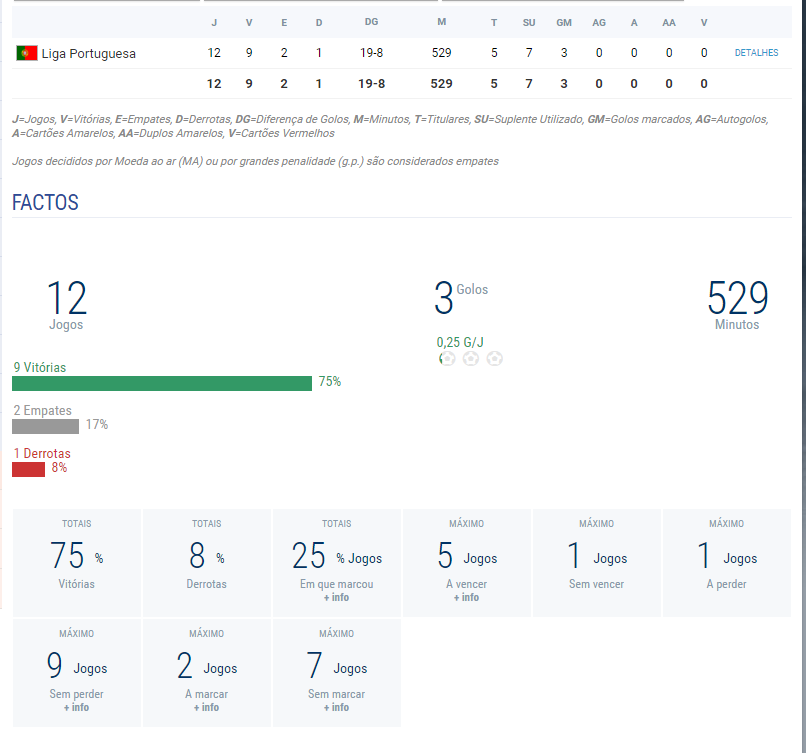Image resolution: width=806 pixels, height=753 pixels.
Task: Open + info under Sem marcar
Action: [337, 707]
